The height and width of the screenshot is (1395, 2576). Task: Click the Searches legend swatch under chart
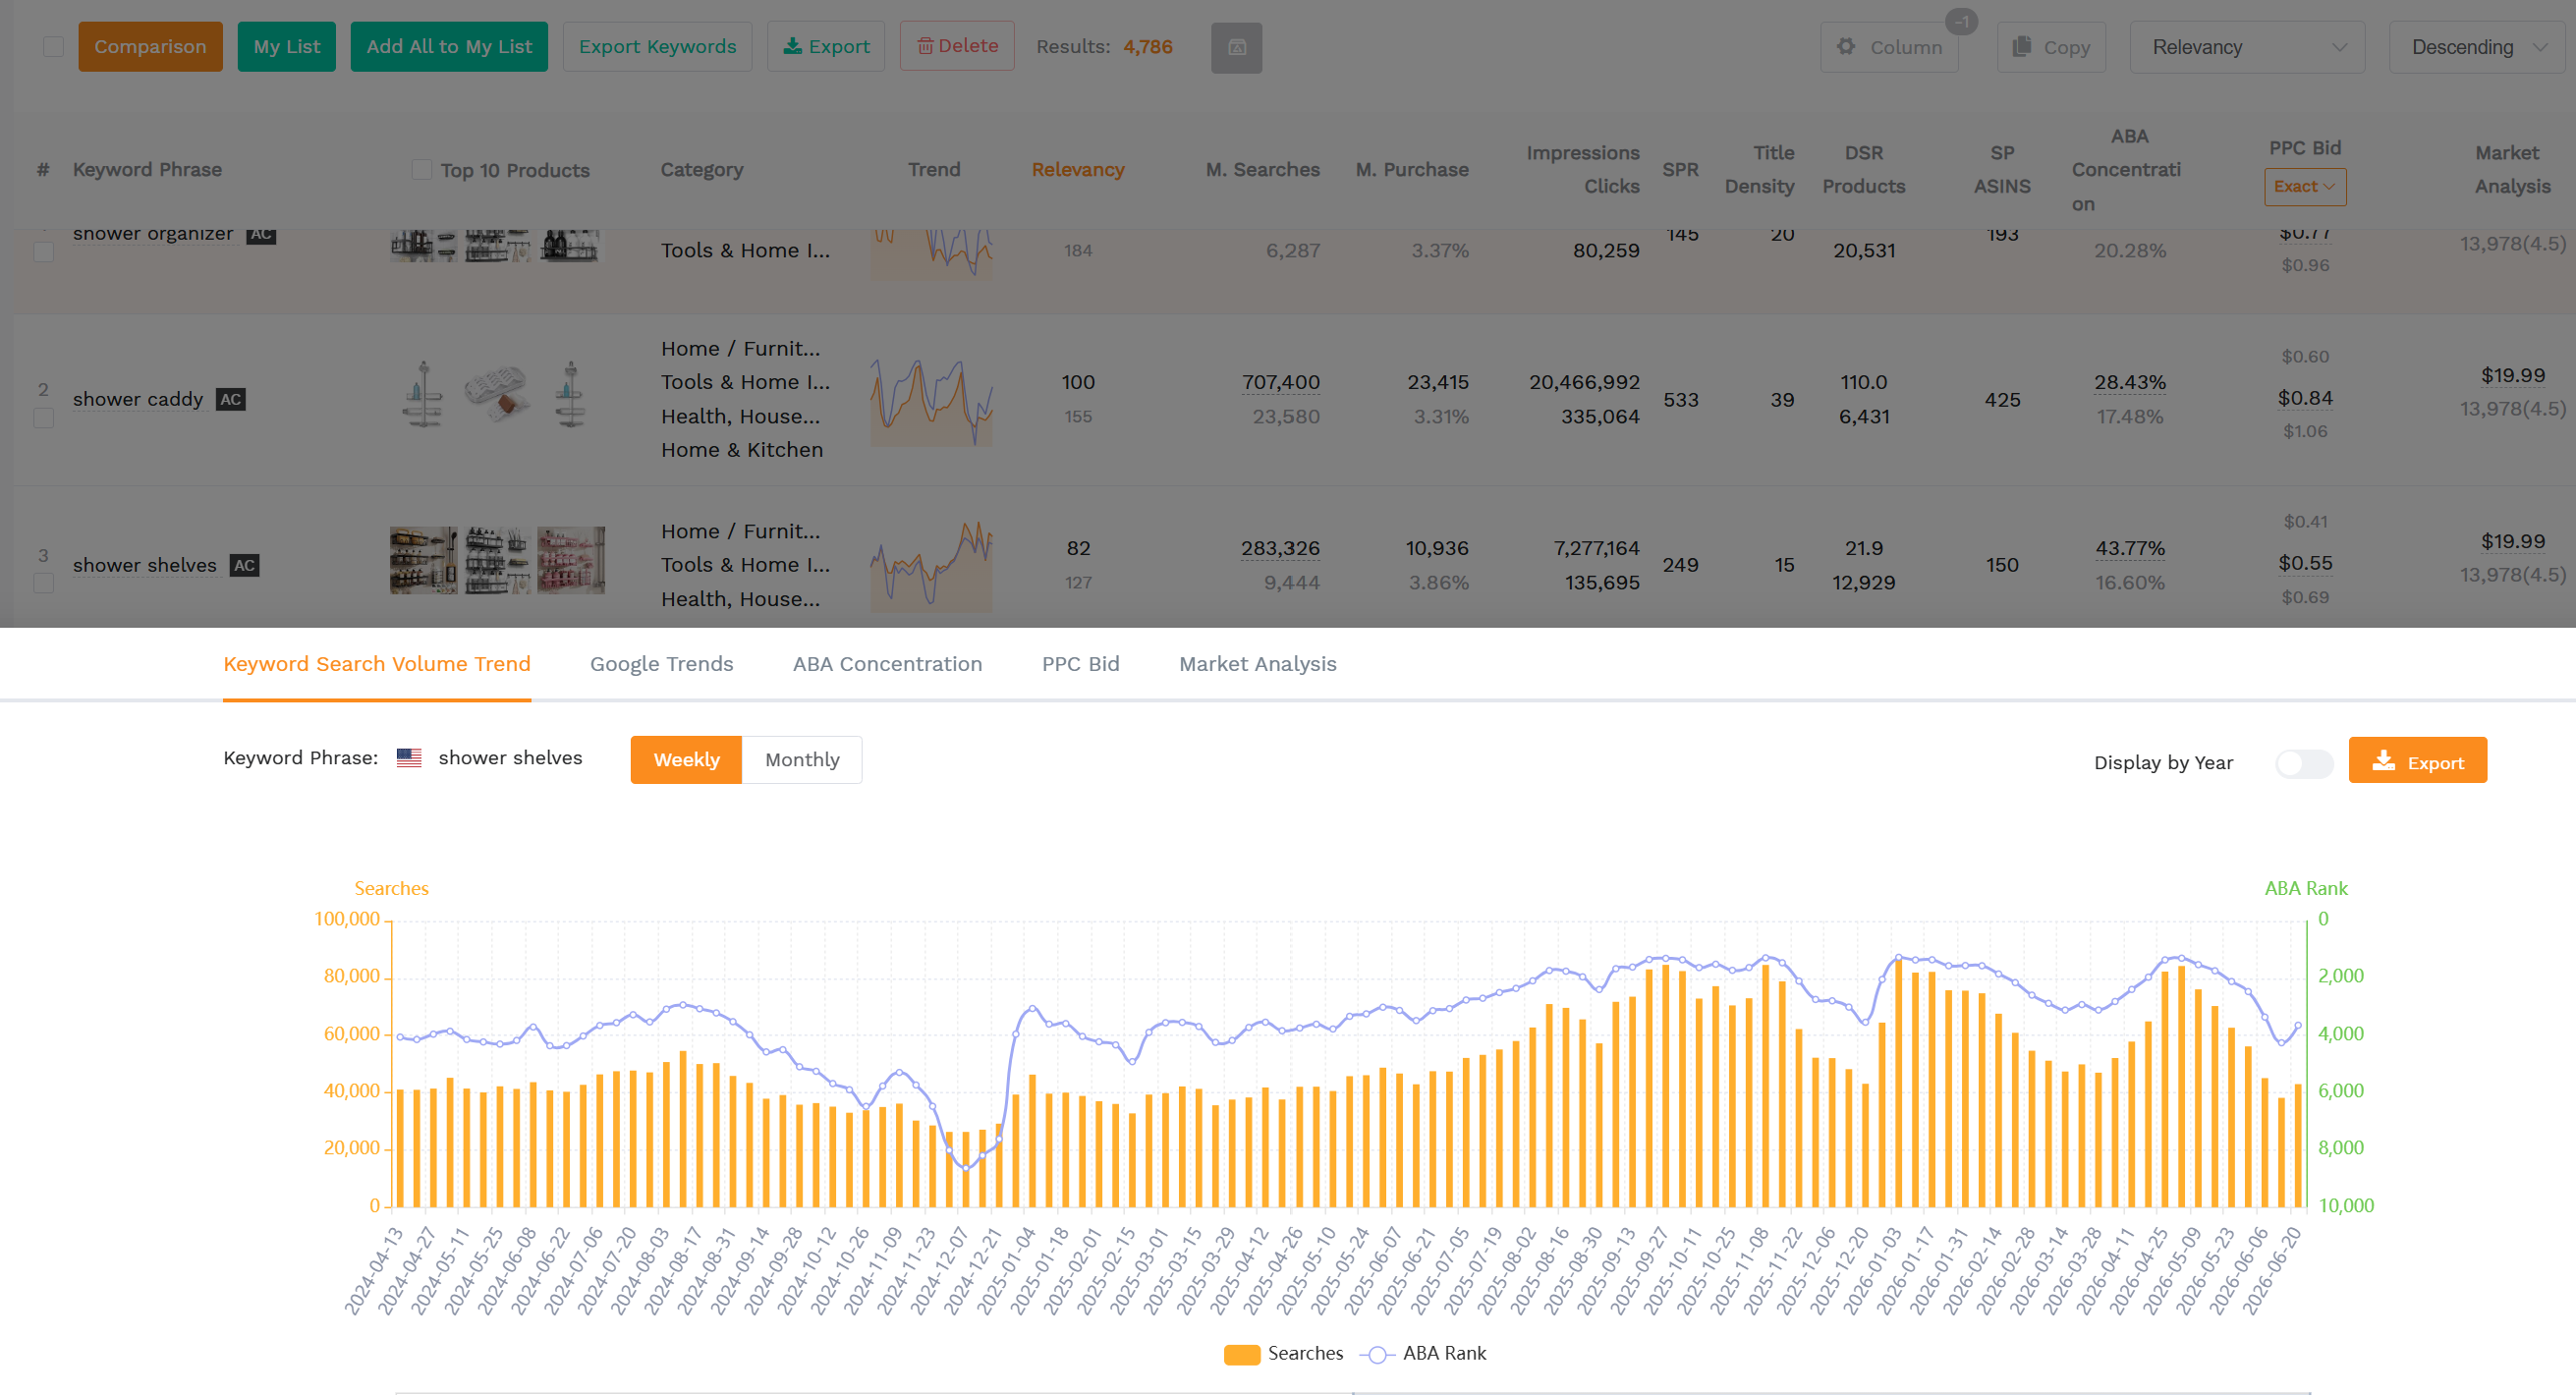tap(1241, 1354)
